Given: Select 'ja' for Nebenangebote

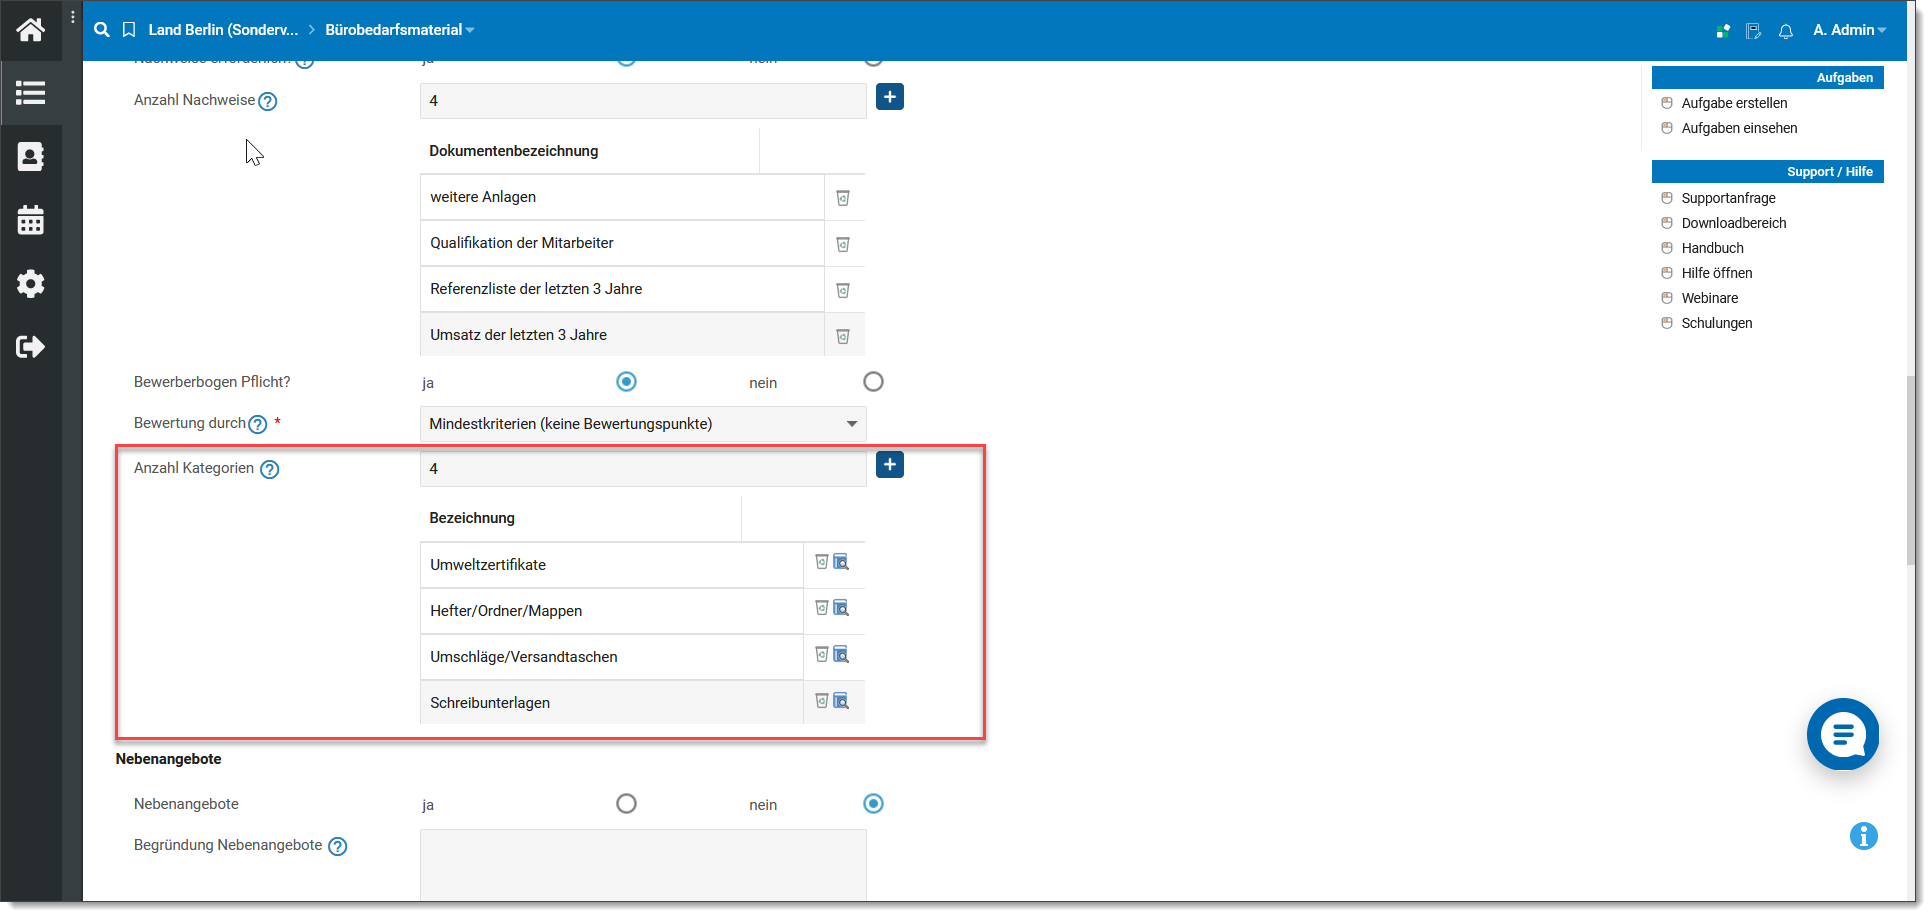Looking at the screenshot, I should pos(626,804).
